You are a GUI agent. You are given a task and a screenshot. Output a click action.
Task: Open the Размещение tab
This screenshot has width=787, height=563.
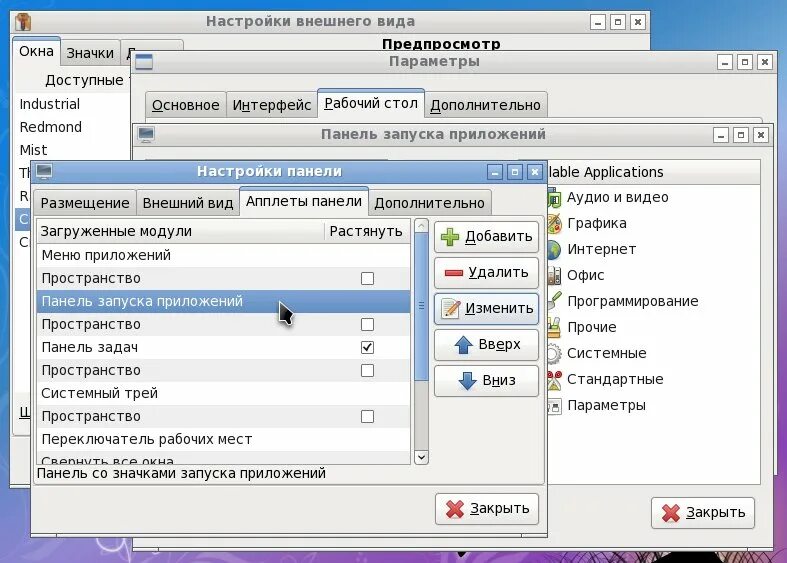coord(85,203)
